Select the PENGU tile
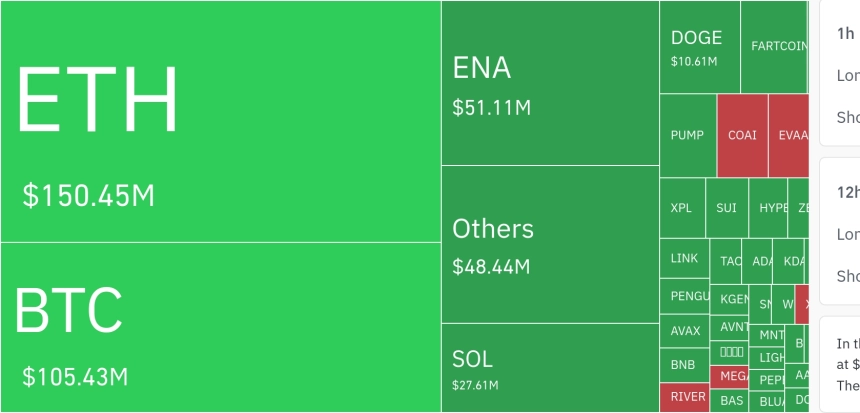This screenshot has width=860, height=413. tap(685, 296)
